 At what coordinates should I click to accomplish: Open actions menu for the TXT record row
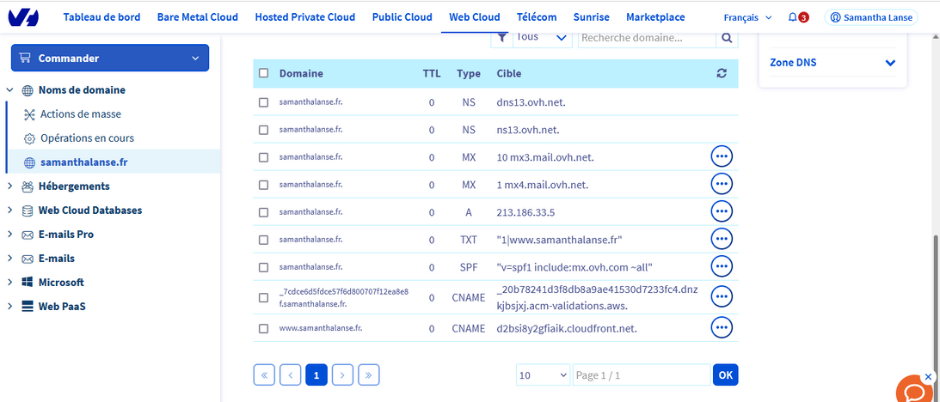click(722, 239)
